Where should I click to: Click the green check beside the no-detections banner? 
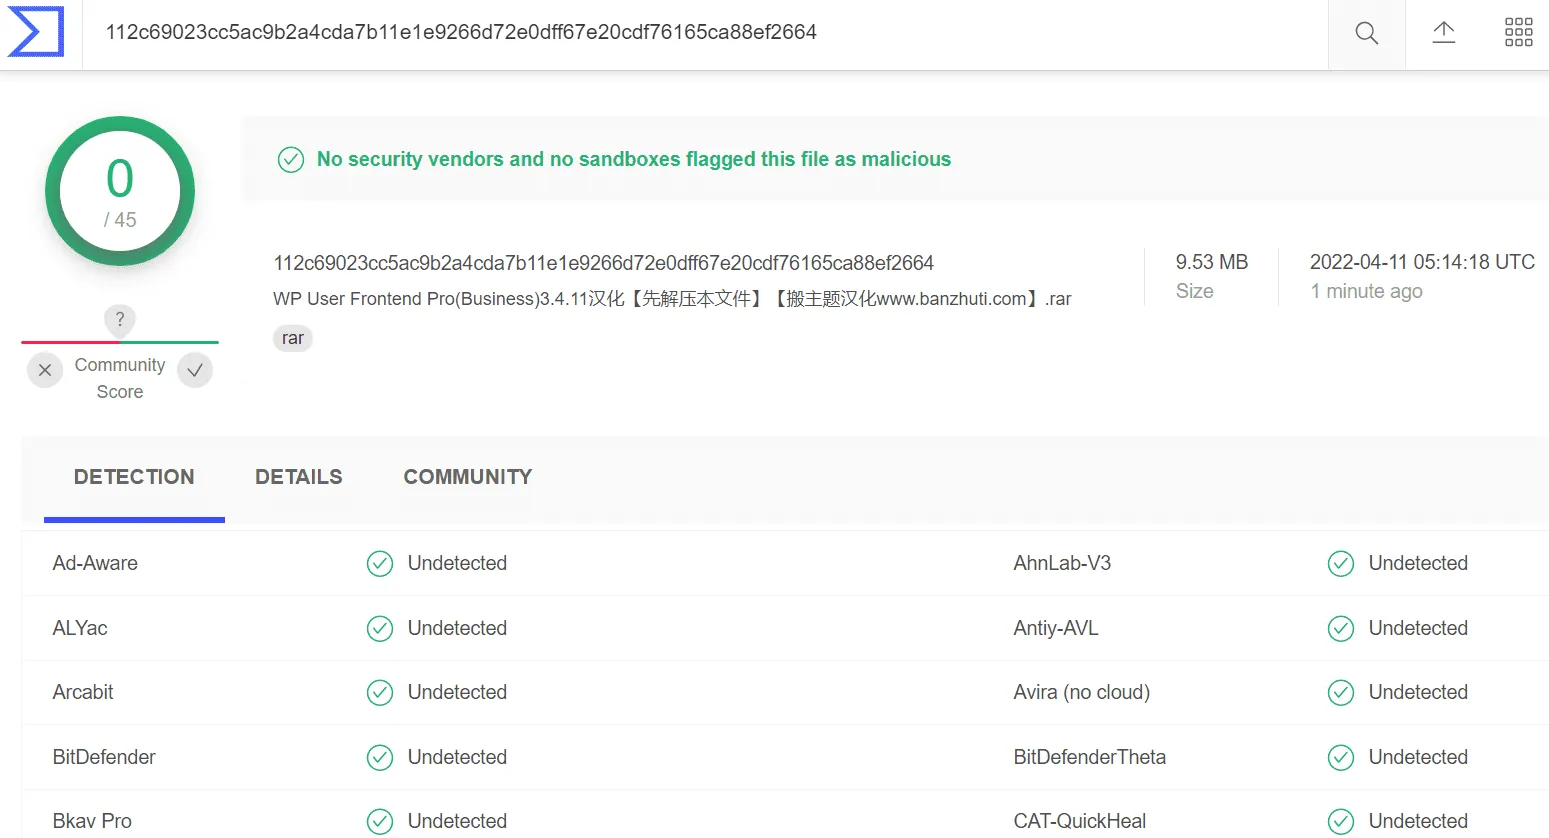[291, 160]
